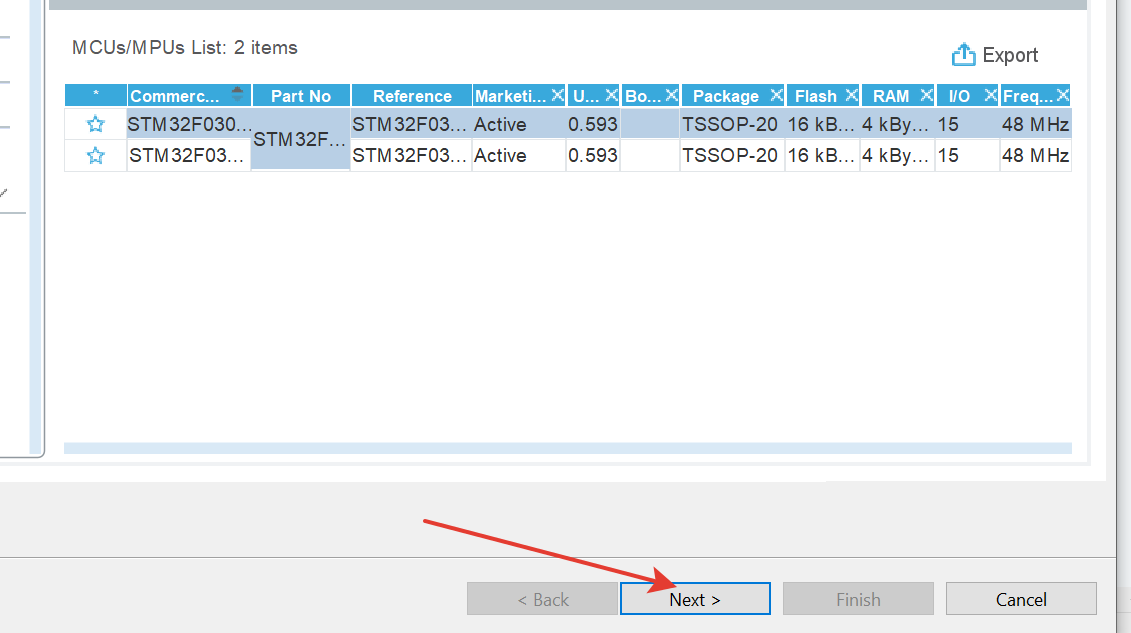This screenshot has width=1131, height=633.
Task: Click 4 kBy… RAM in the highlighted row
Action: 895,124
